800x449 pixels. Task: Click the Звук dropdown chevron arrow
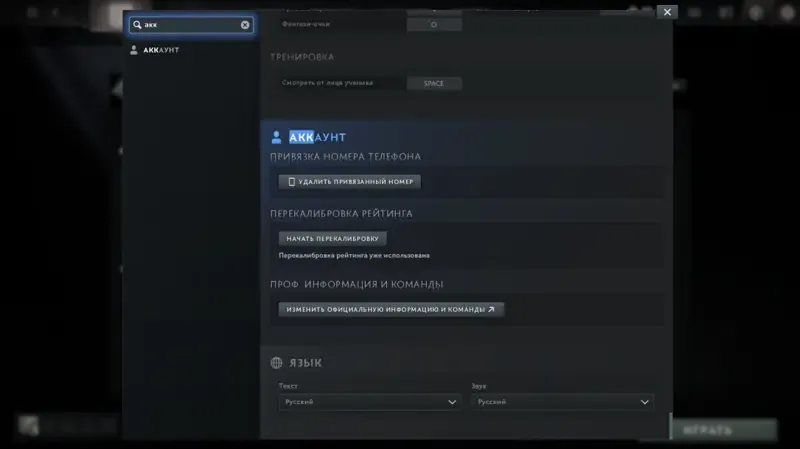point(644,402)
